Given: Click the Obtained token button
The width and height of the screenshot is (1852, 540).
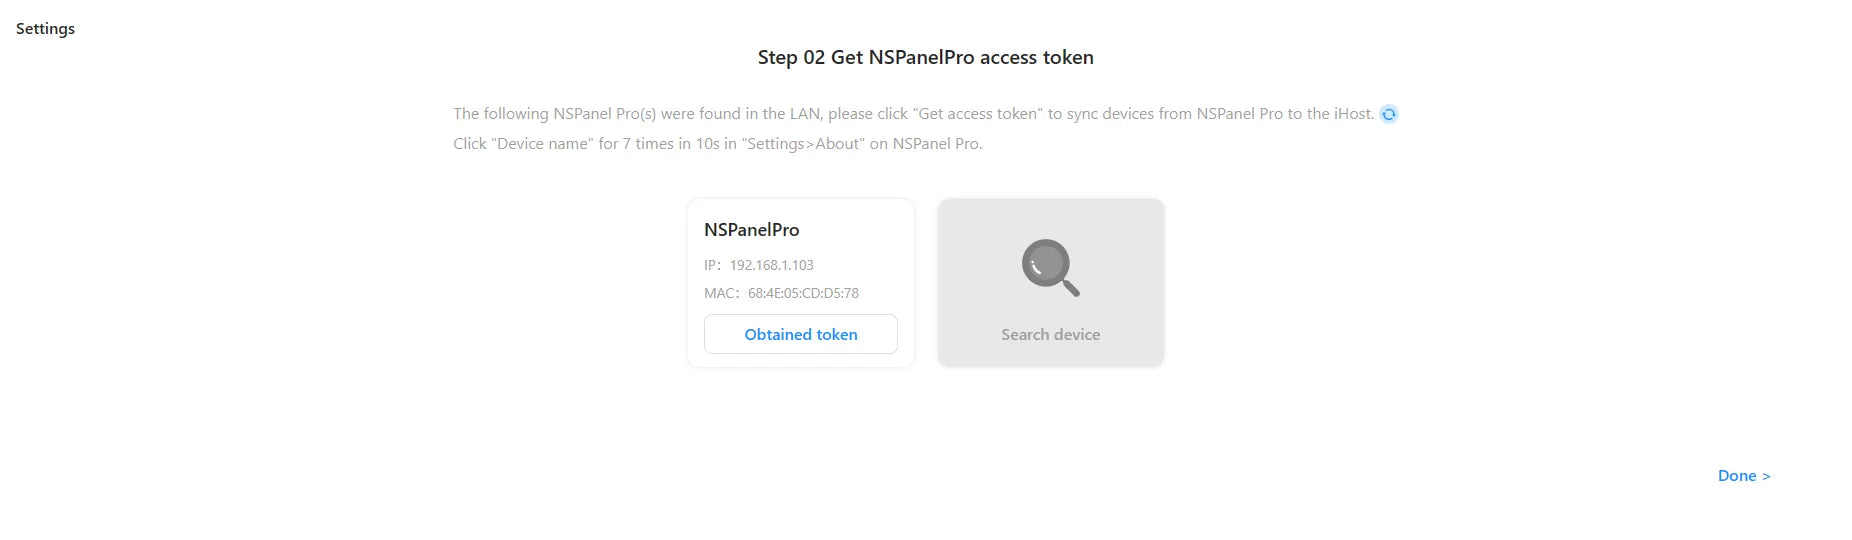Looking at the screenshot, I should (801, 334).
